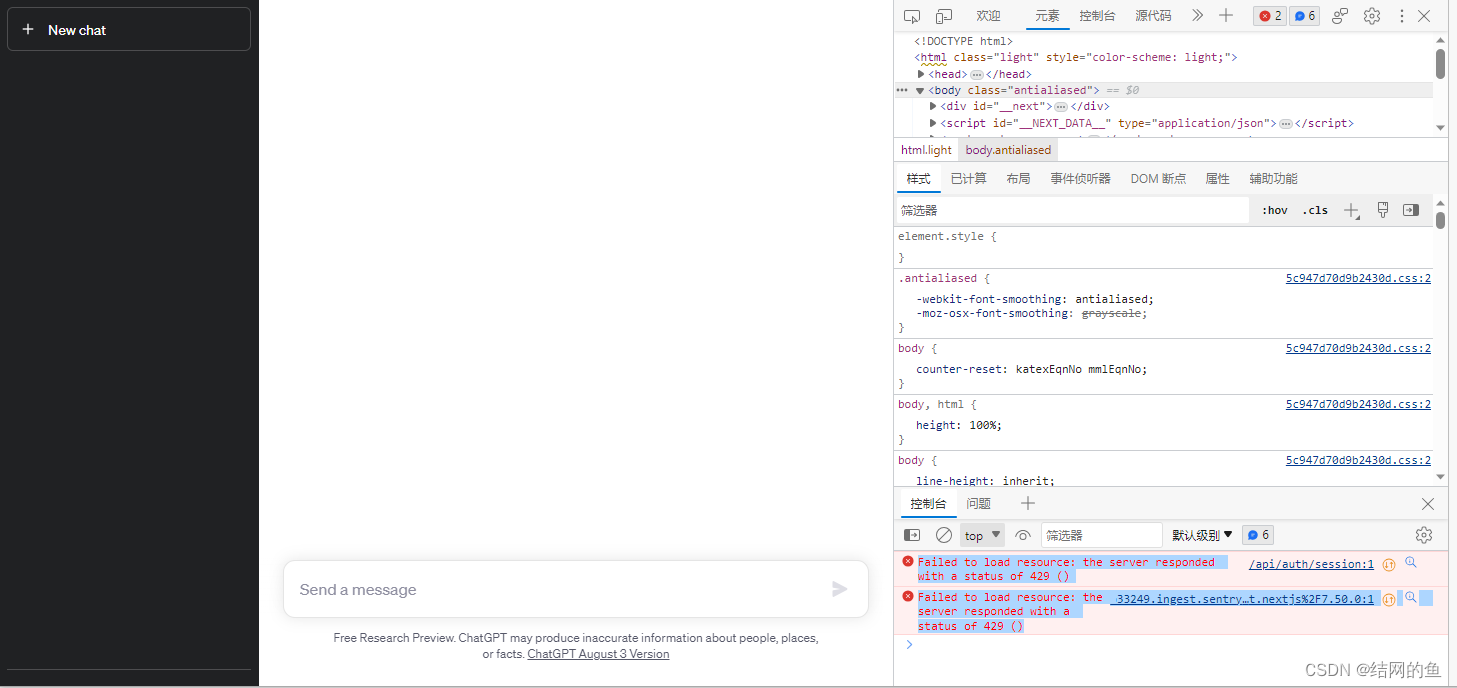
Task: Click the ChatGPT August 3 Version link
Action: coord(598,654)
